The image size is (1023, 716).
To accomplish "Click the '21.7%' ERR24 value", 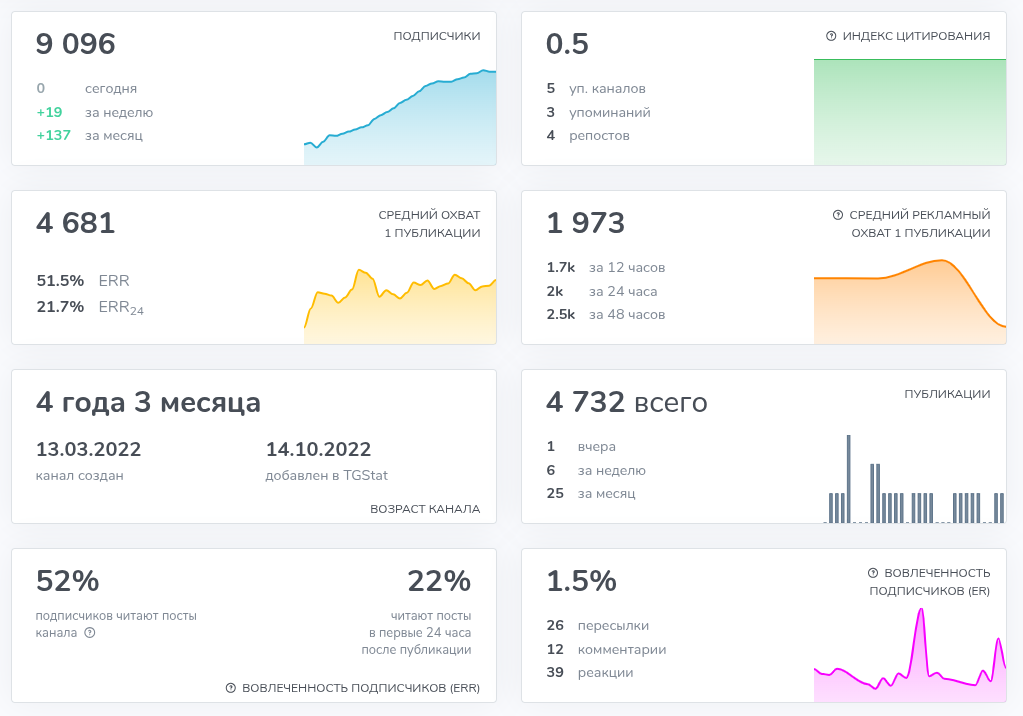I will tap(60, 307).
